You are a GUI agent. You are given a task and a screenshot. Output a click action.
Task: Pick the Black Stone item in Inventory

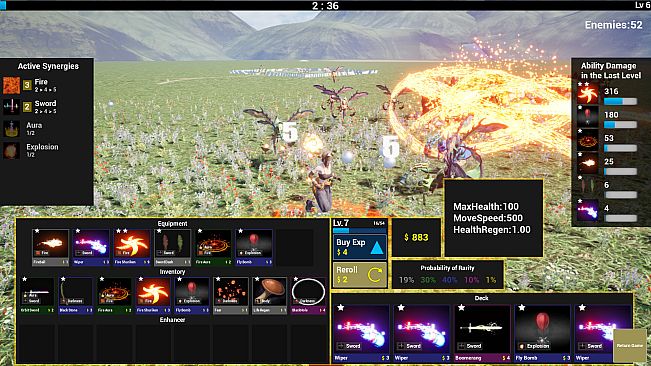click(x=76, y=295)
